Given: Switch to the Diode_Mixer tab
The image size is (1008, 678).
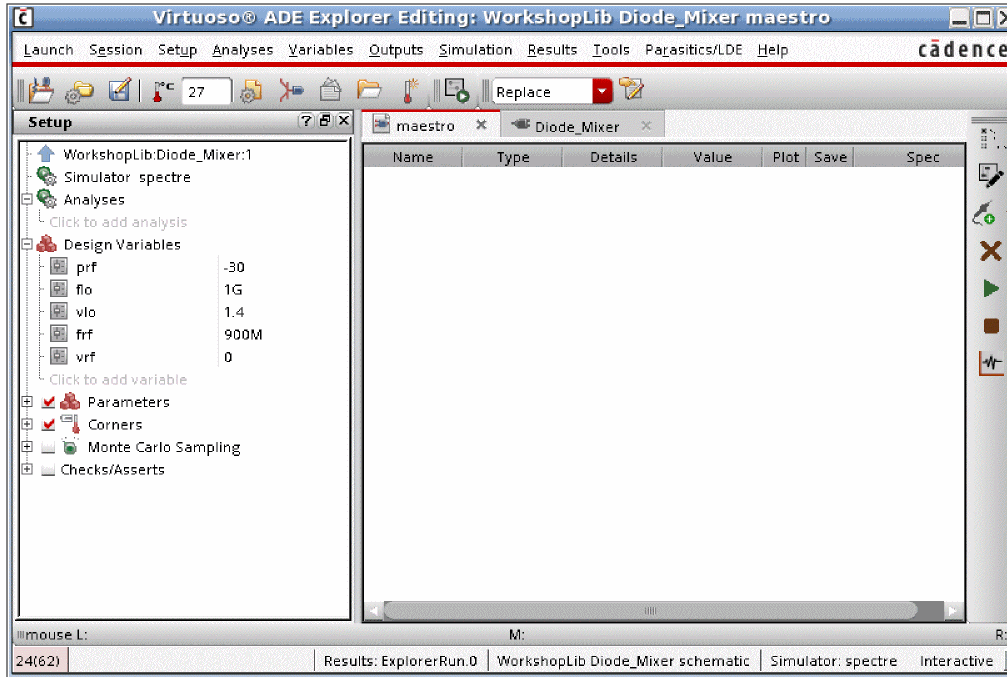Looking at the screenshot, I should pyautogui.click(x=576, y=126).
